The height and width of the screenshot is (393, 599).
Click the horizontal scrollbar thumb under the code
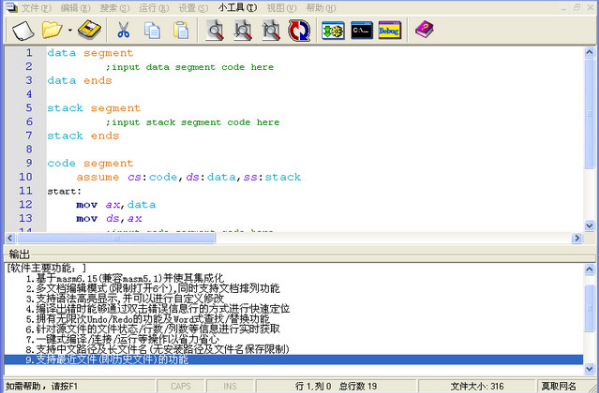117,238
